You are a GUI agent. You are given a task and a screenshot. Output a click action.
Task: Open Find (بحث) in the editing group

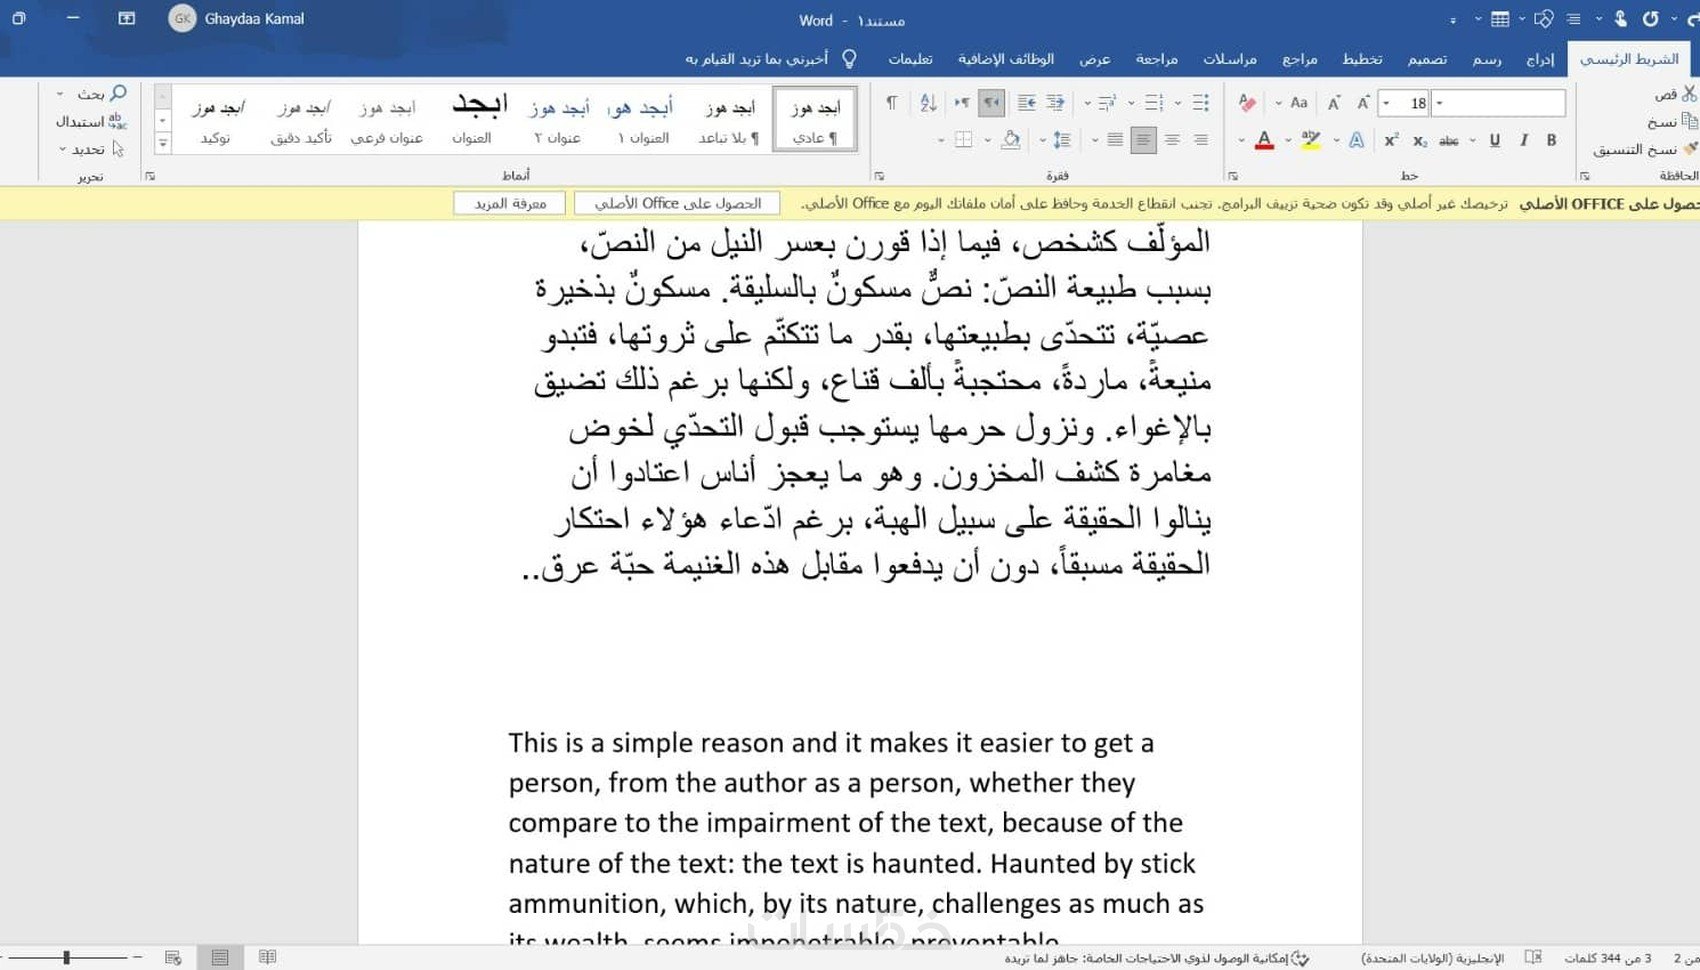(100, 93)
